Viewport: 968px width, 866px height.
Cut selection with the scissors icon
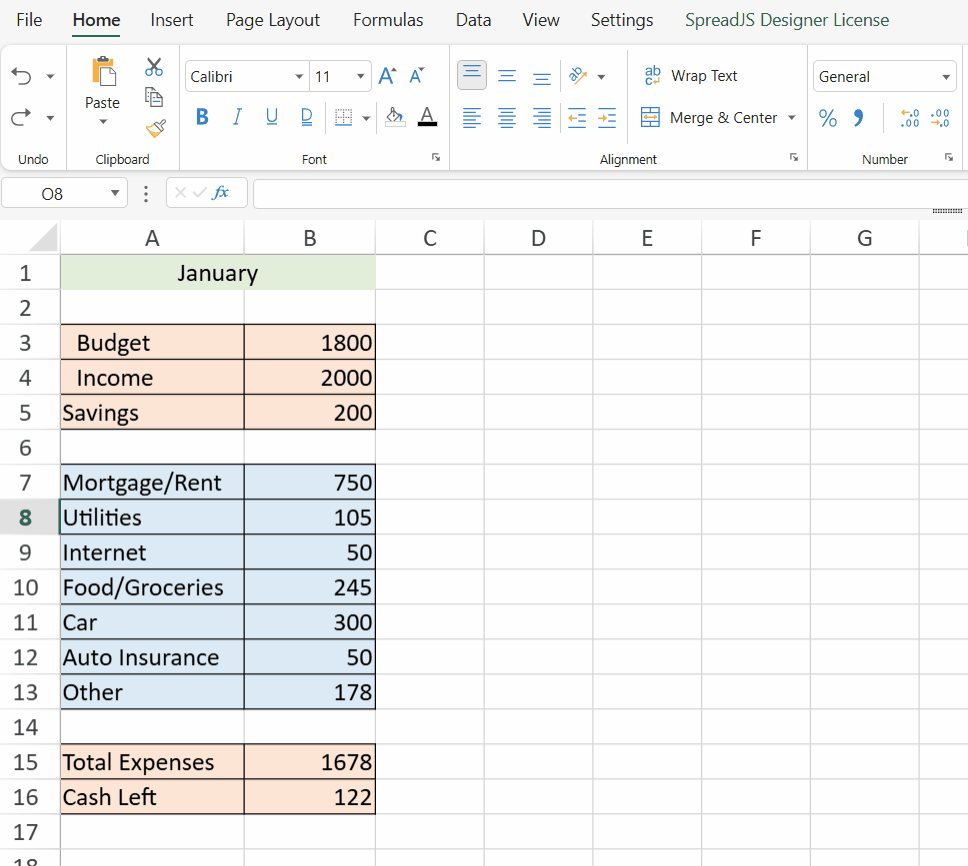click(x=154, y=67)
